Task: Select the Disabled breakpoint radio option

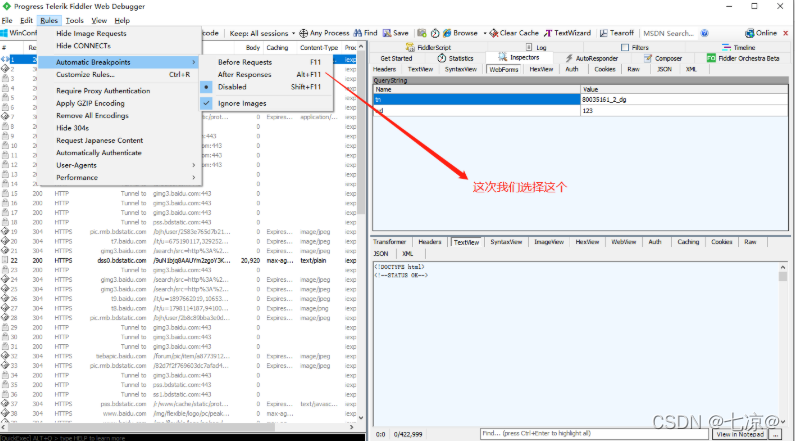Action: click(x=206, y=87)
